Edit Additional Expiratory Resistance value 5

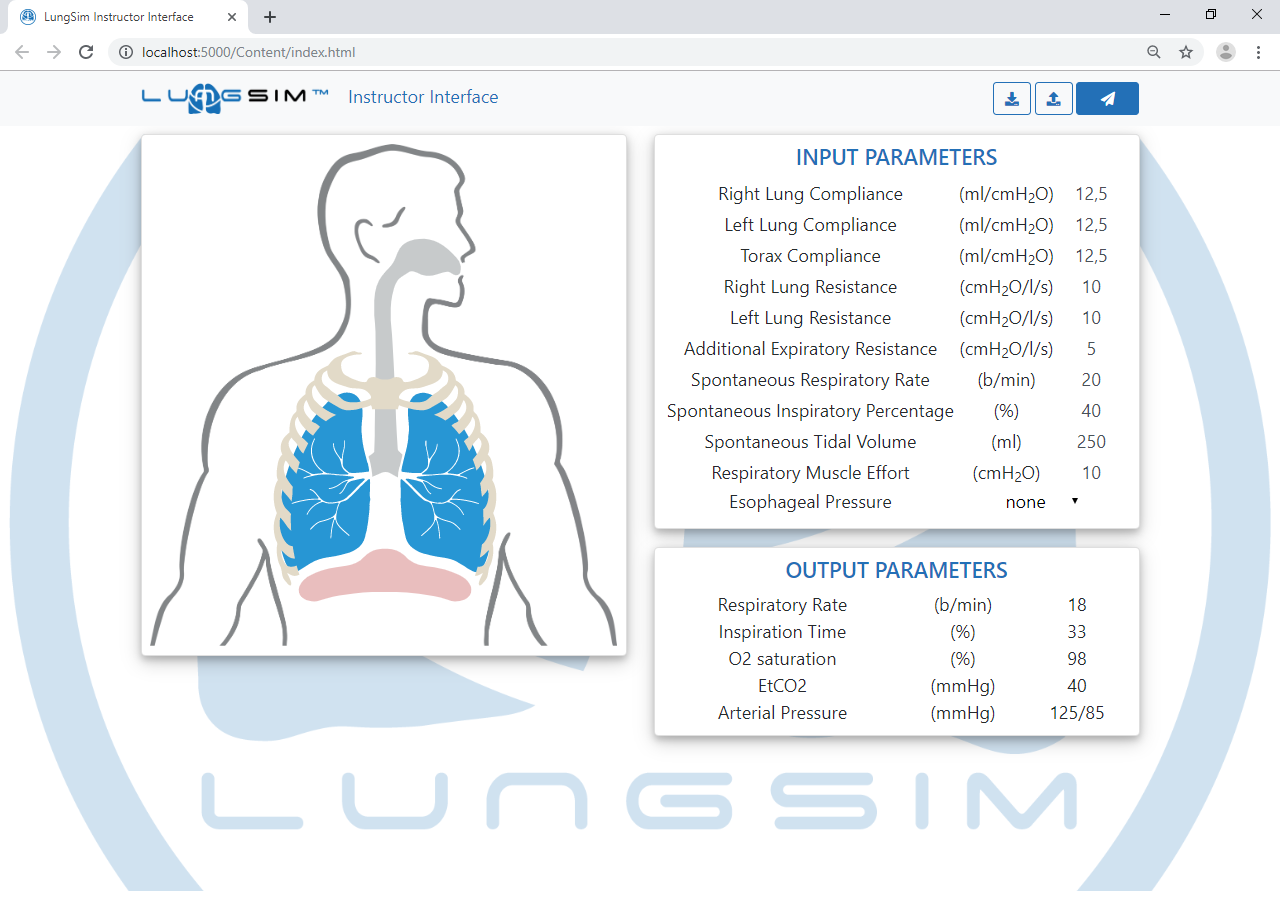coord(1091,349)
